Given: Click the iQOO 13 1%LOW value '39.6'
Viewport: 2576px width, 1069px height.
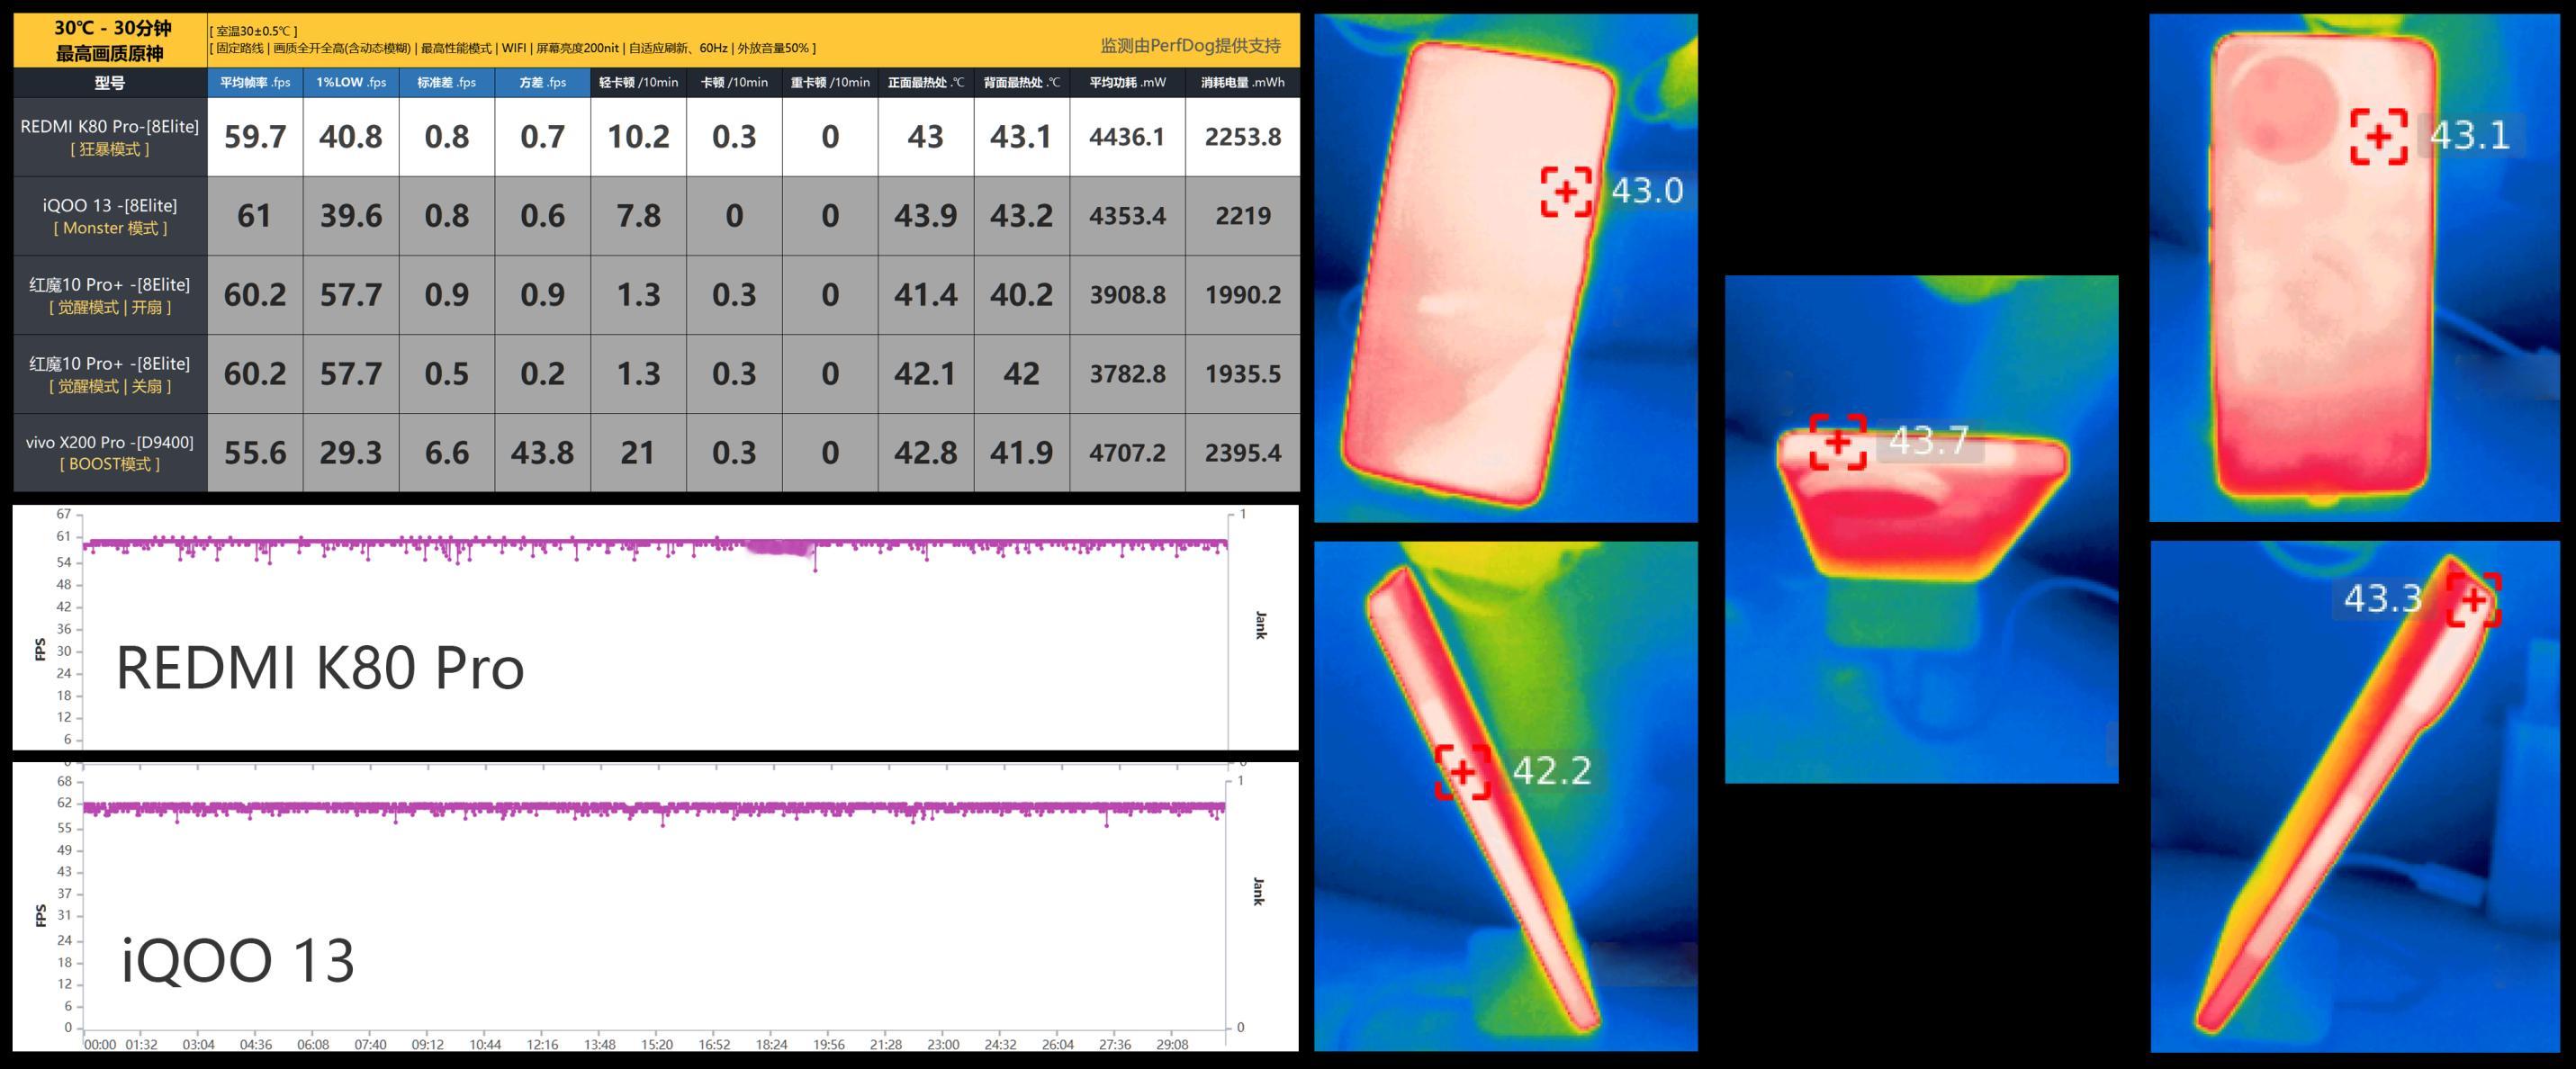Looking at the screenshot, I should click(x=351, y=216).
